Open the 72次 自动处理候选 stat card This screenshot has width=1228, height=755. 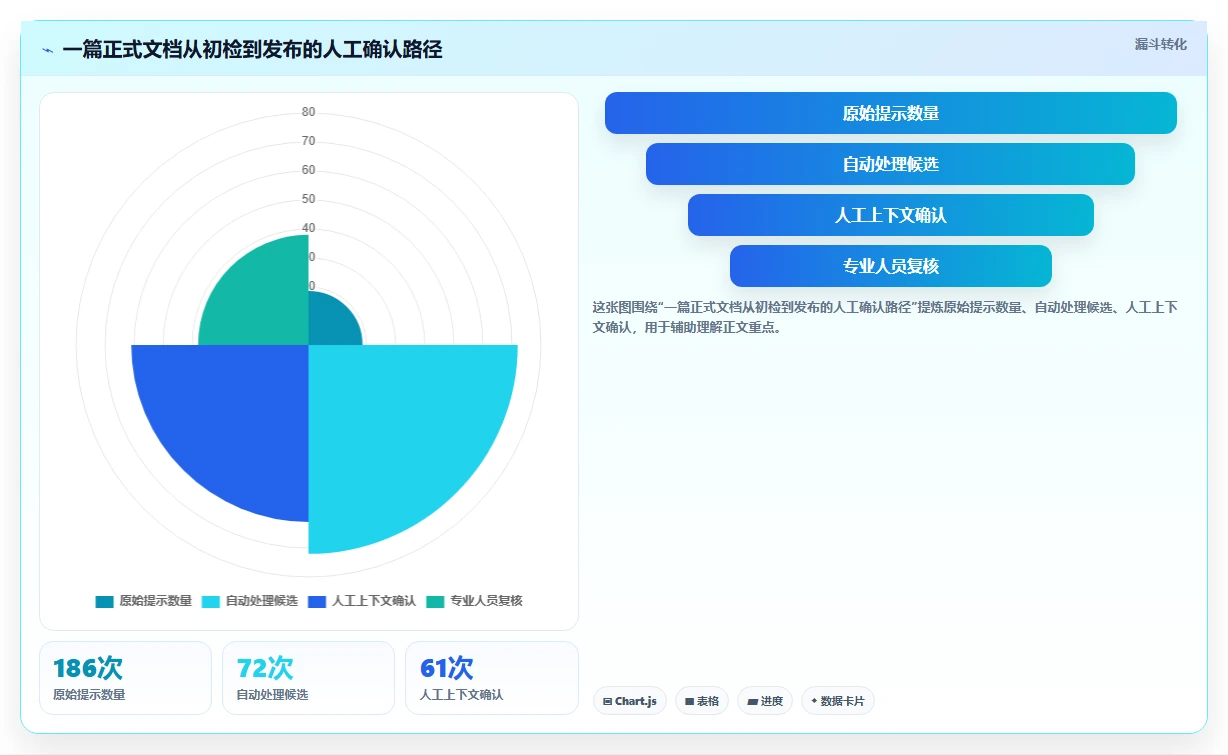pos(308,678)
